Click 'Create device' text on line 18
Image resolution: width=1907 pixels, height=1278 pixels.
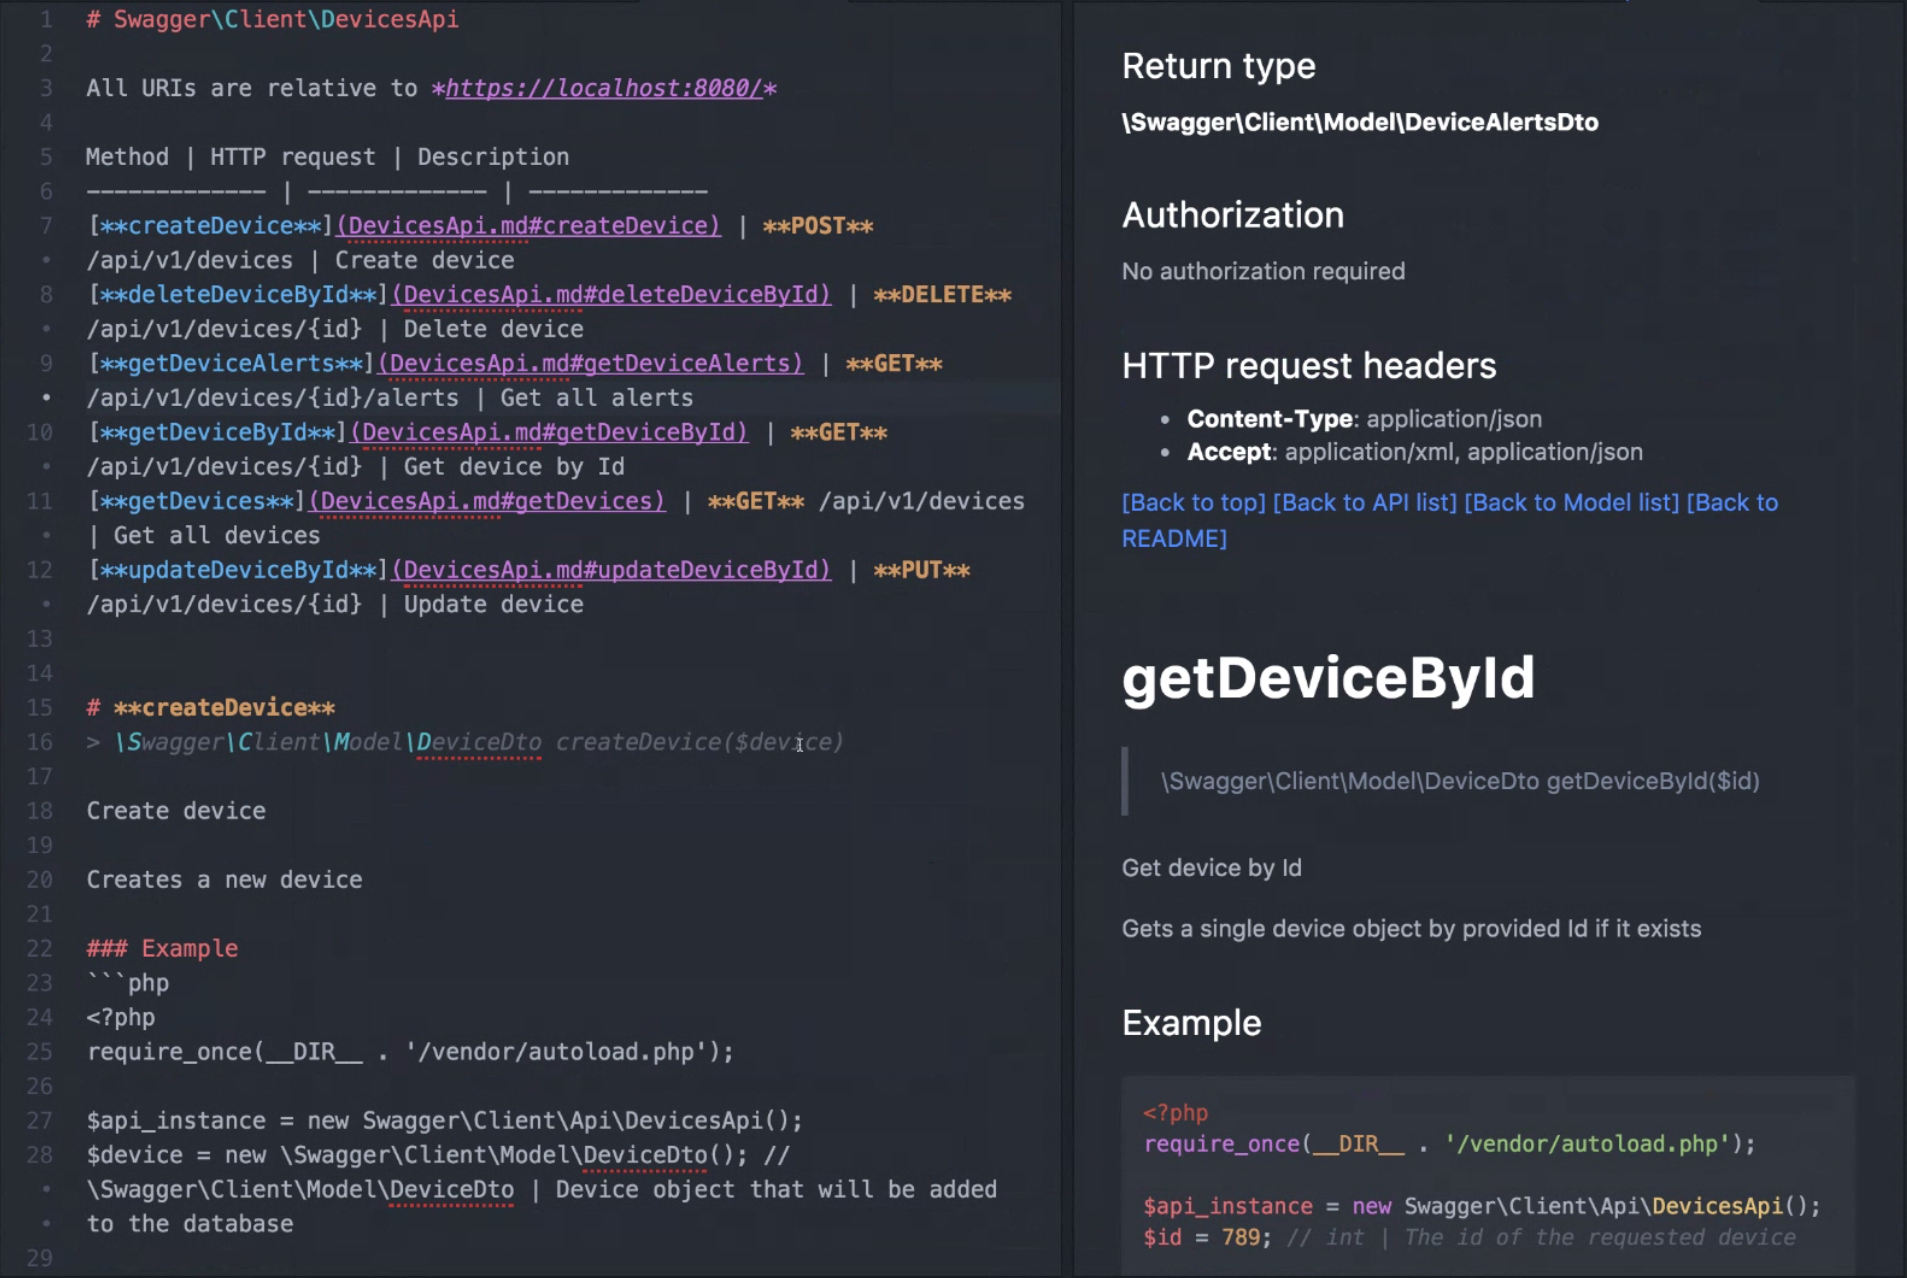click(x=176, y=811)
